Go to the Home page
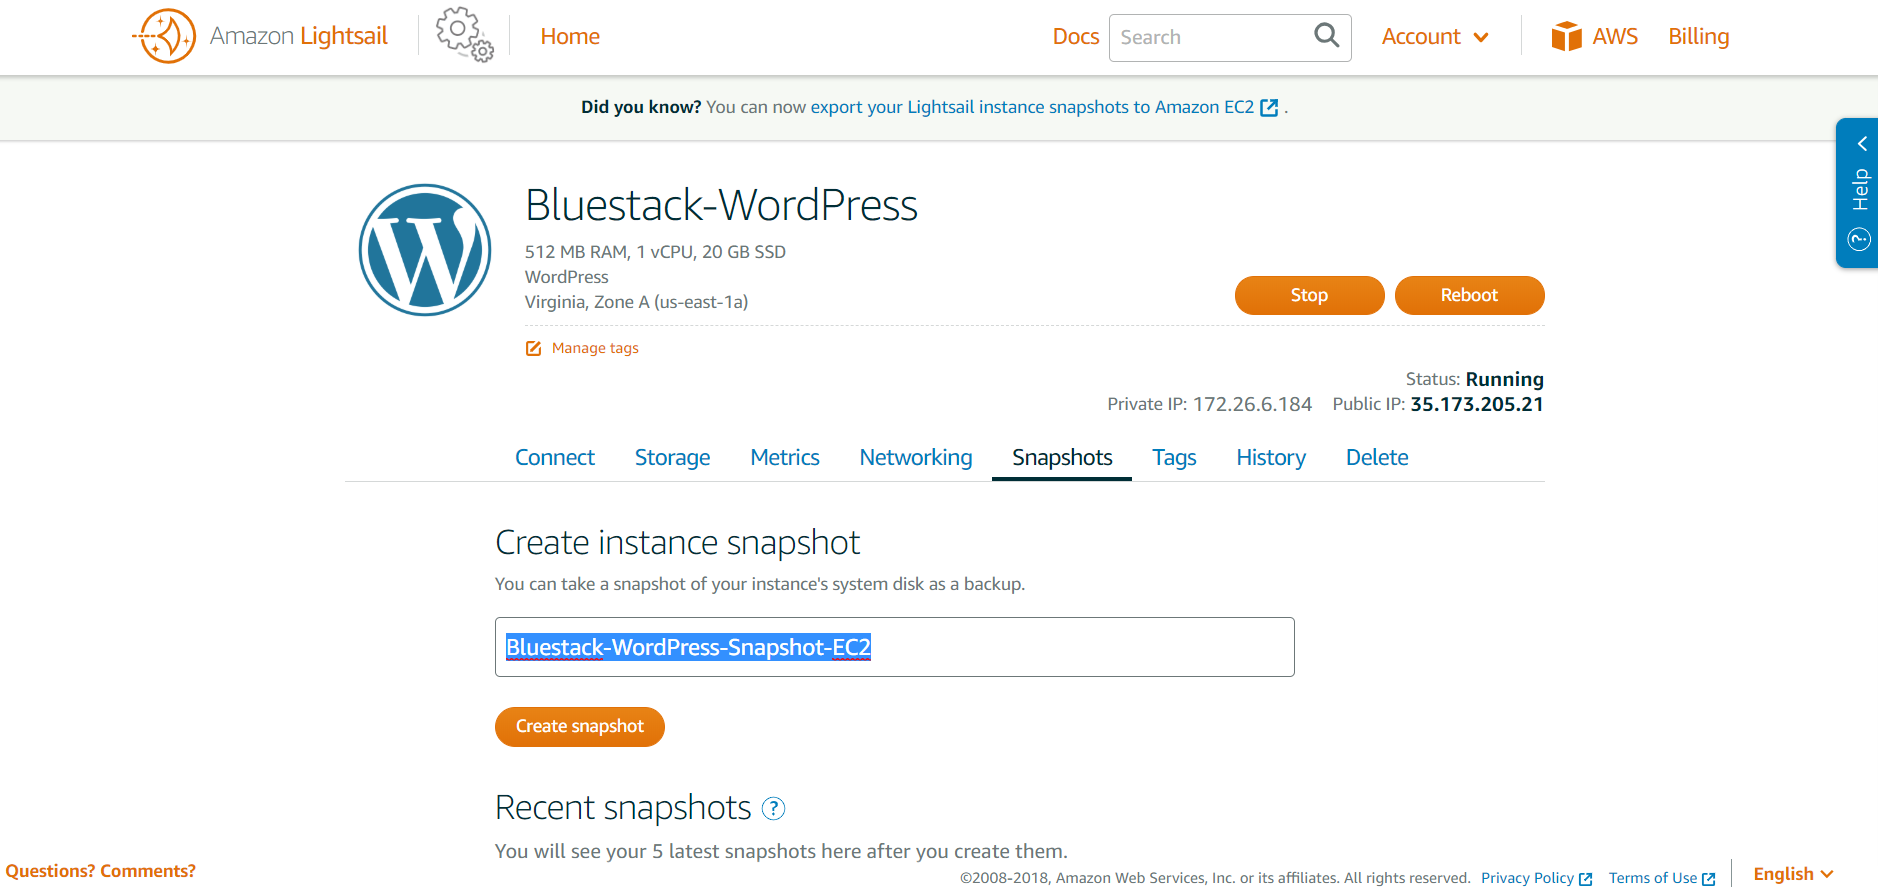This screenshot has height=887, width=1878. pyautogui.click(x=570, y=37)
